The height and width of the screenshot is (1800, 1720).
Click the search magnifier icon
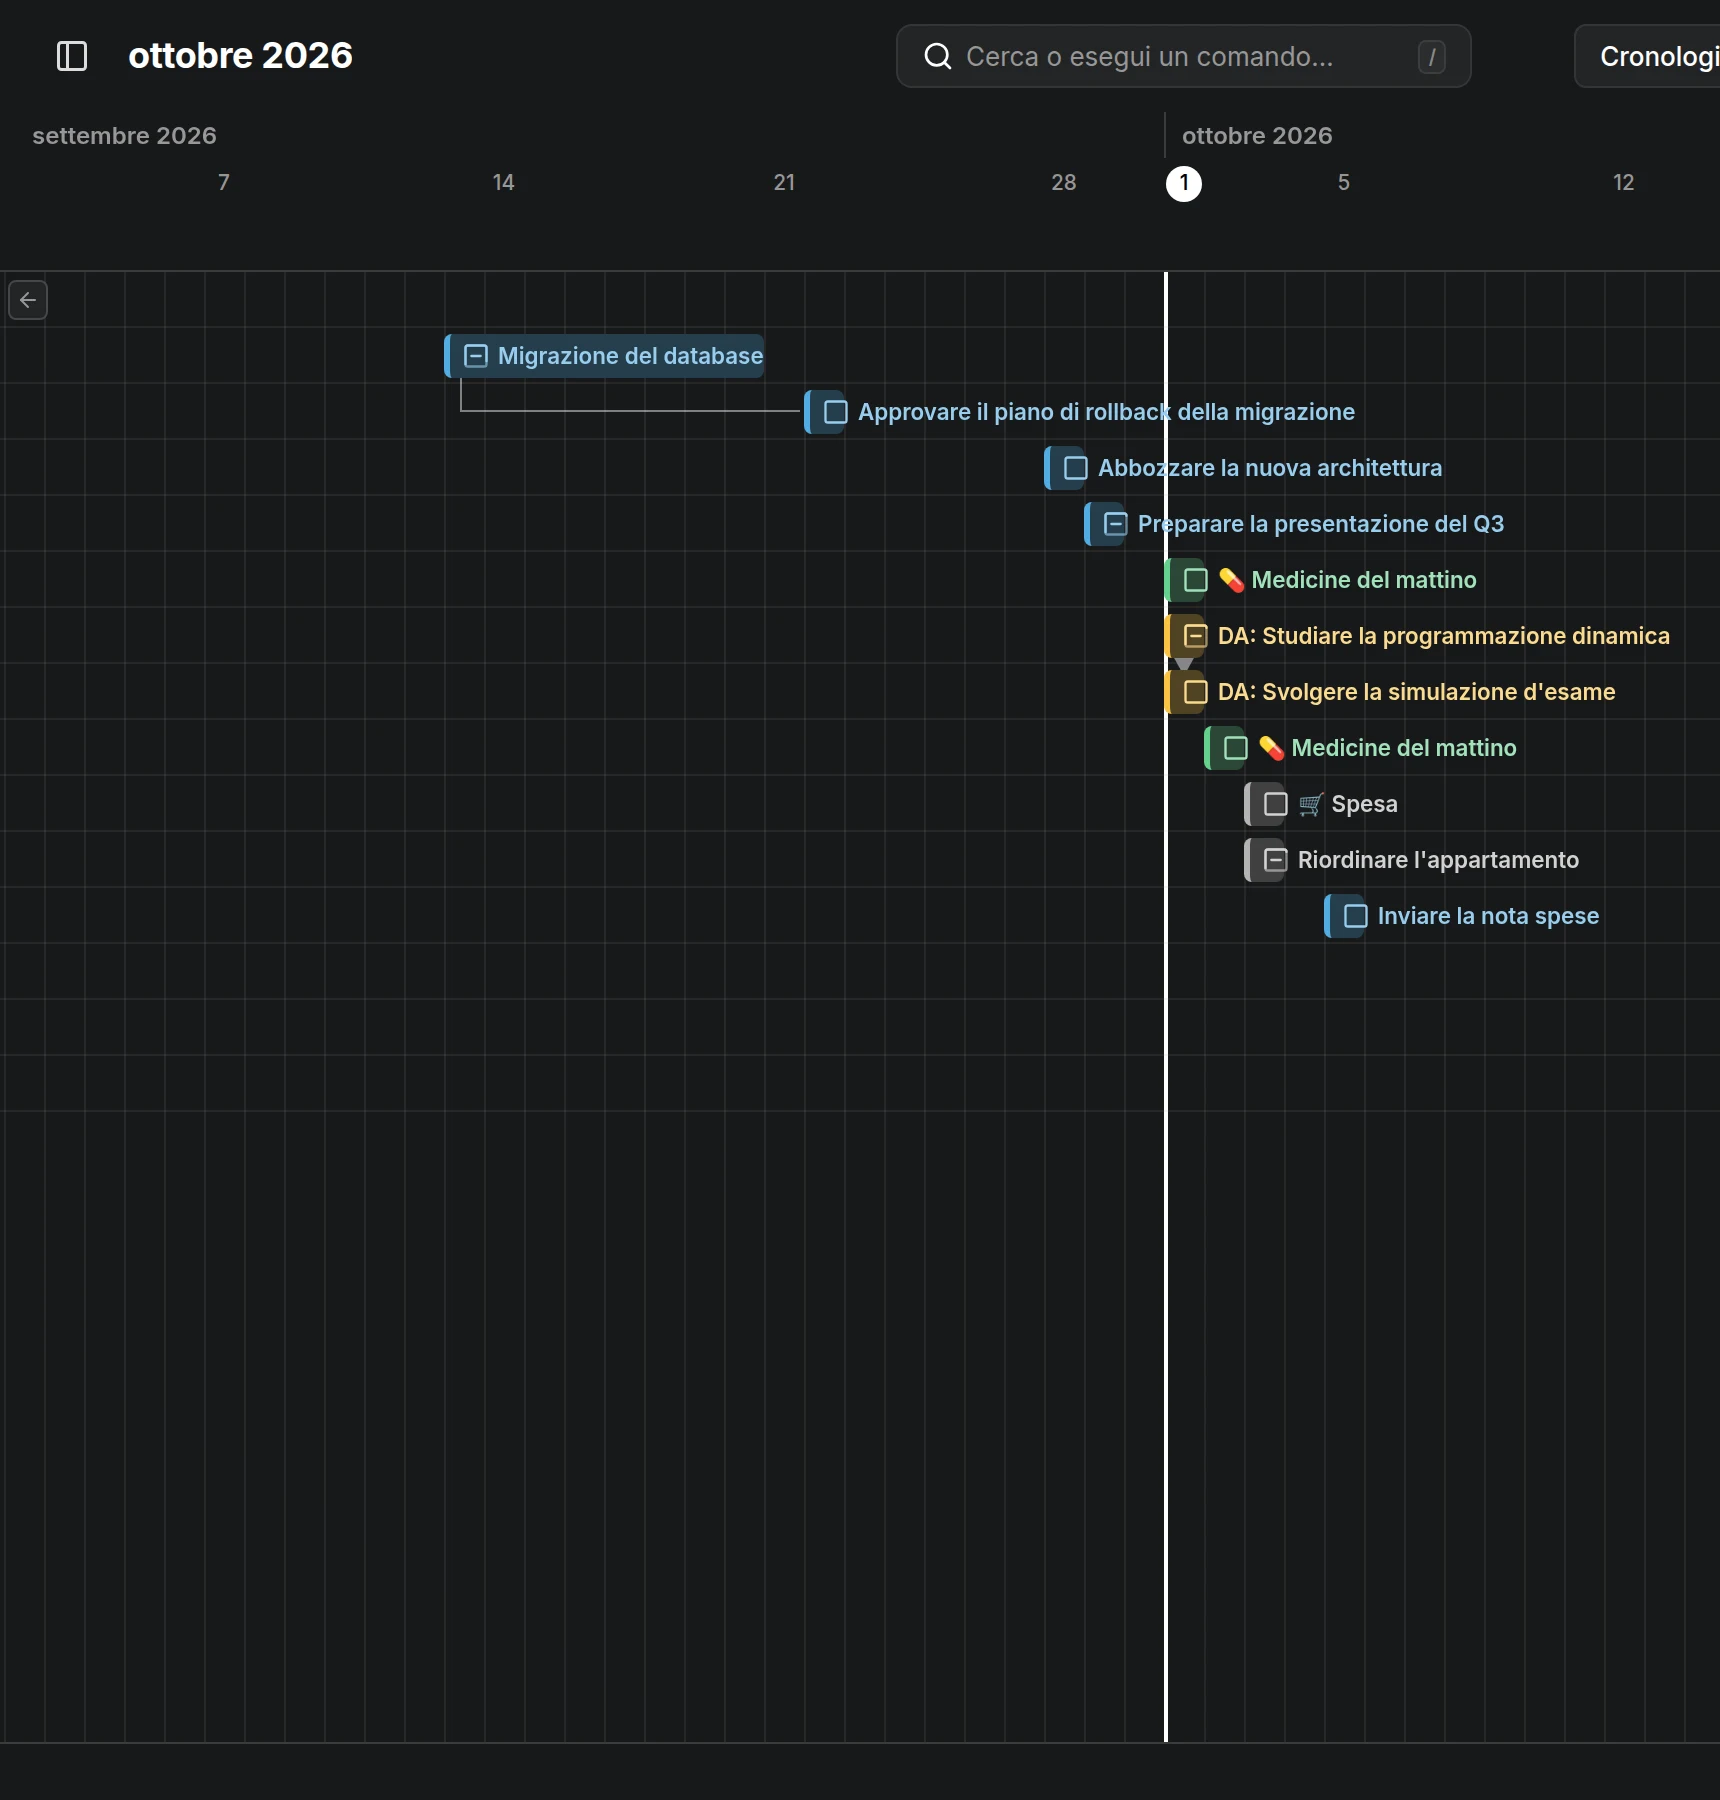click(937, 56)
